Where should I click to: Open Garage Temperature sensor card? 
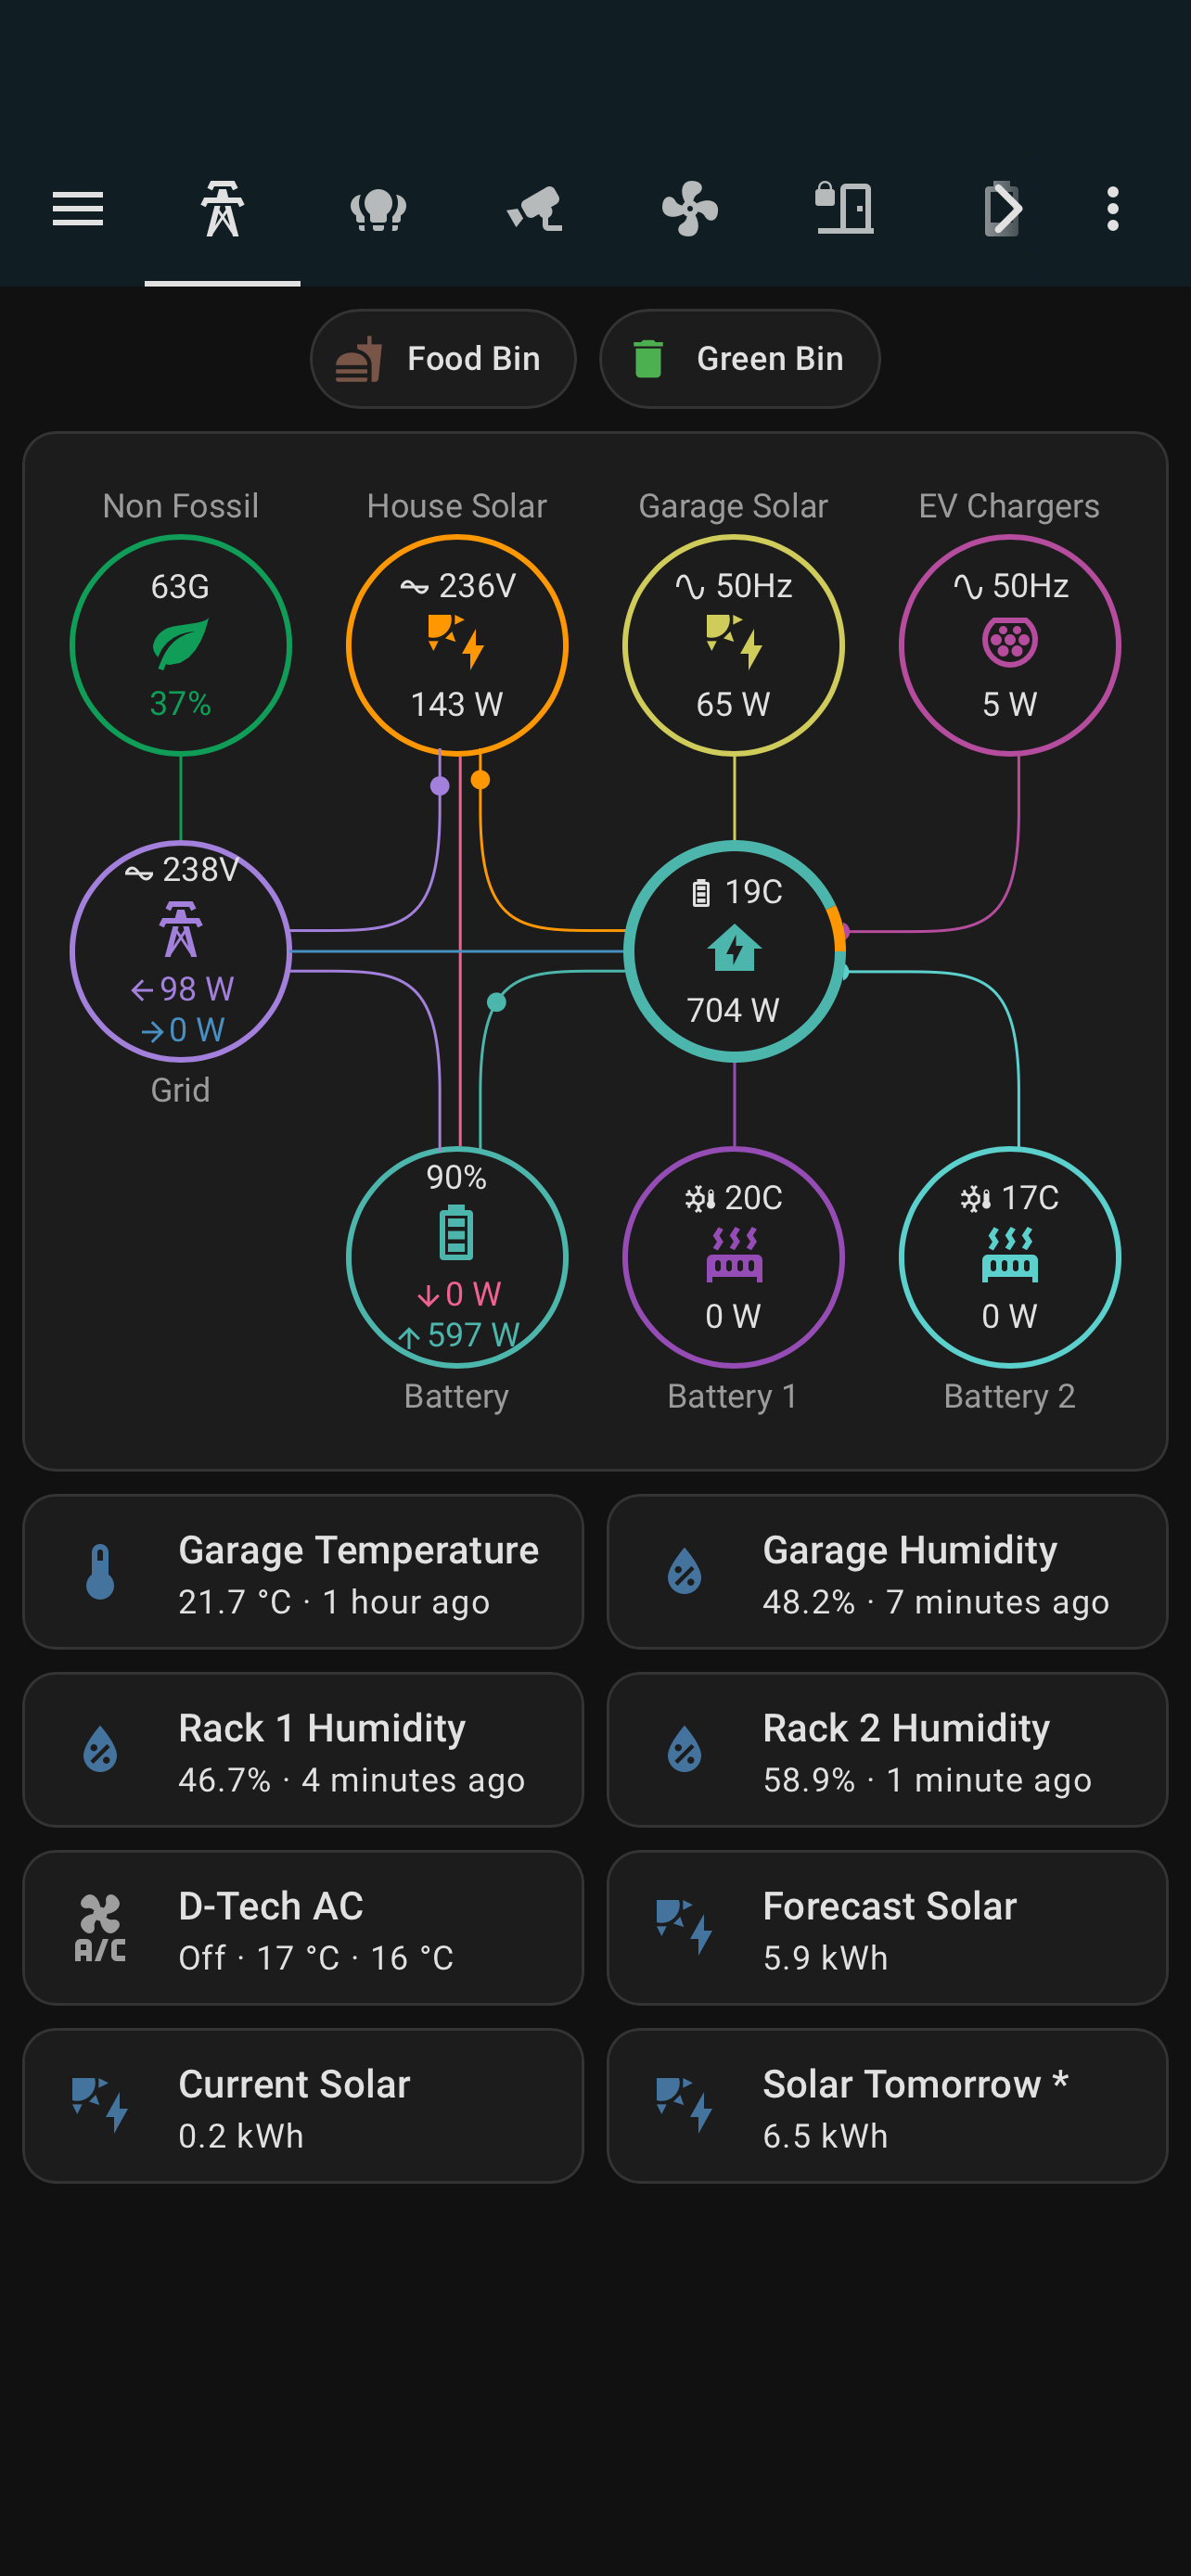(303, 1572)
